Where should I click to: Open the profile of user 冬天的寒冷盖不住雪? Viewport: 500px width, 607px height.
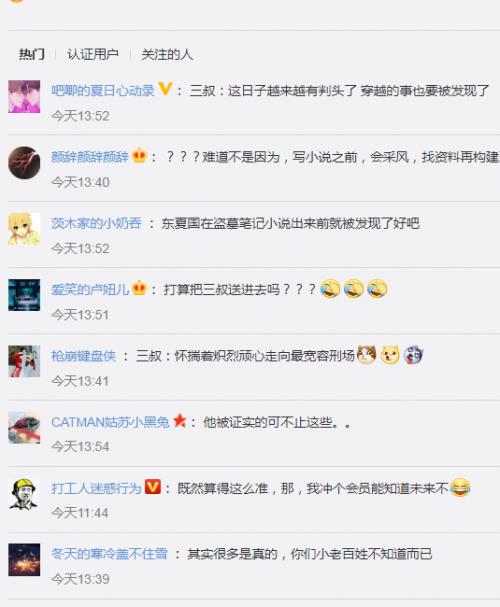pyautogui.click(x=110, y=554)
